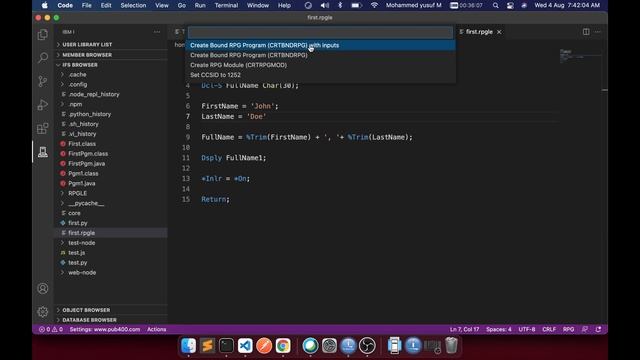
Task: Open the Trash in the dock
Action: click(451, 346)
